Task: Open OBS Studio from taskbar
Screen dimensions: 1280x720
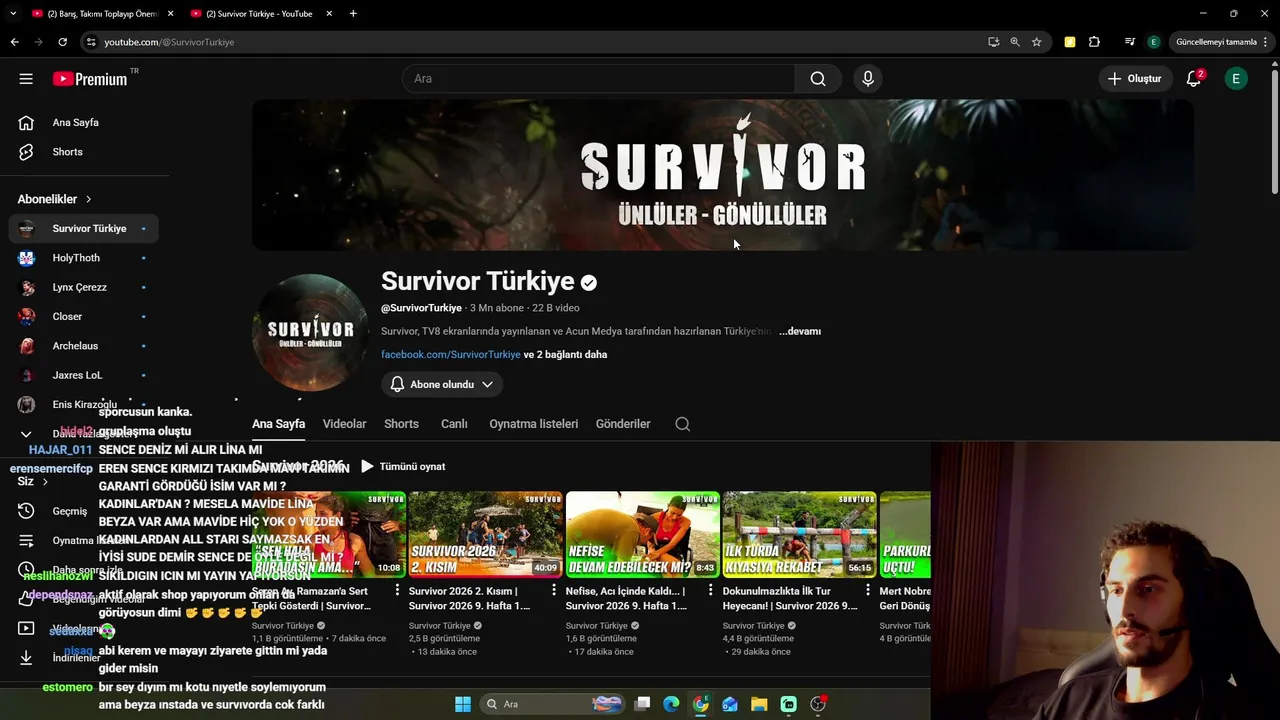Action: 818,704
